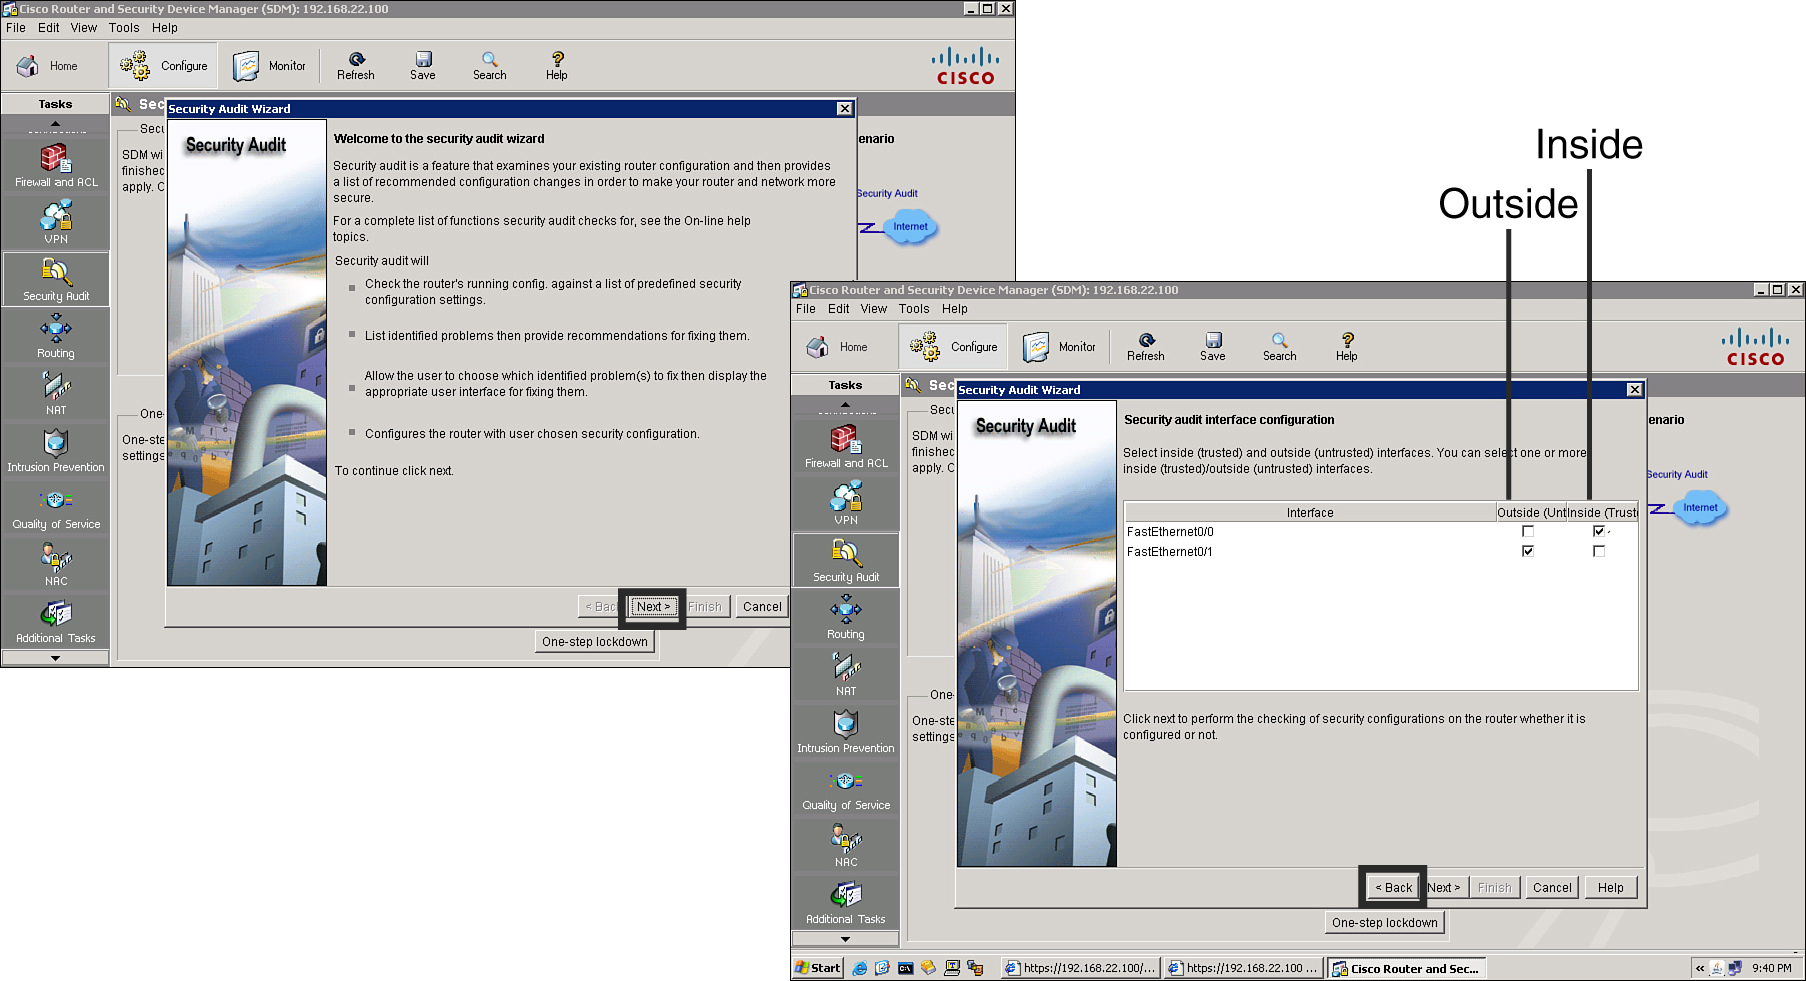Screen dimensions: 1806x981
Task: Click Refresh in front SDM window toolbar
Action: (x=1146, y=347)
